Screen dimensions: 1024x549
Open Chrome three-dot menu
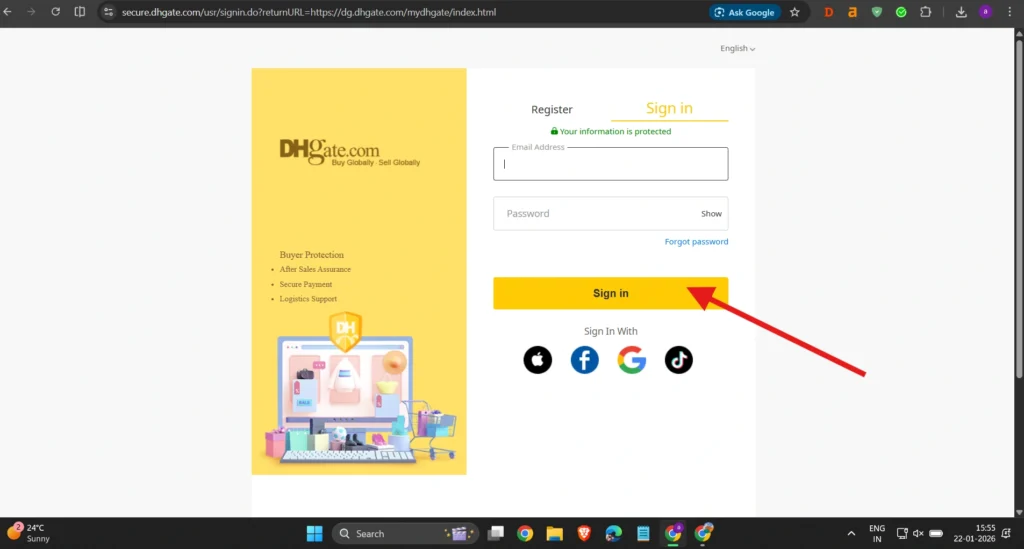[x=1010, y=12]
